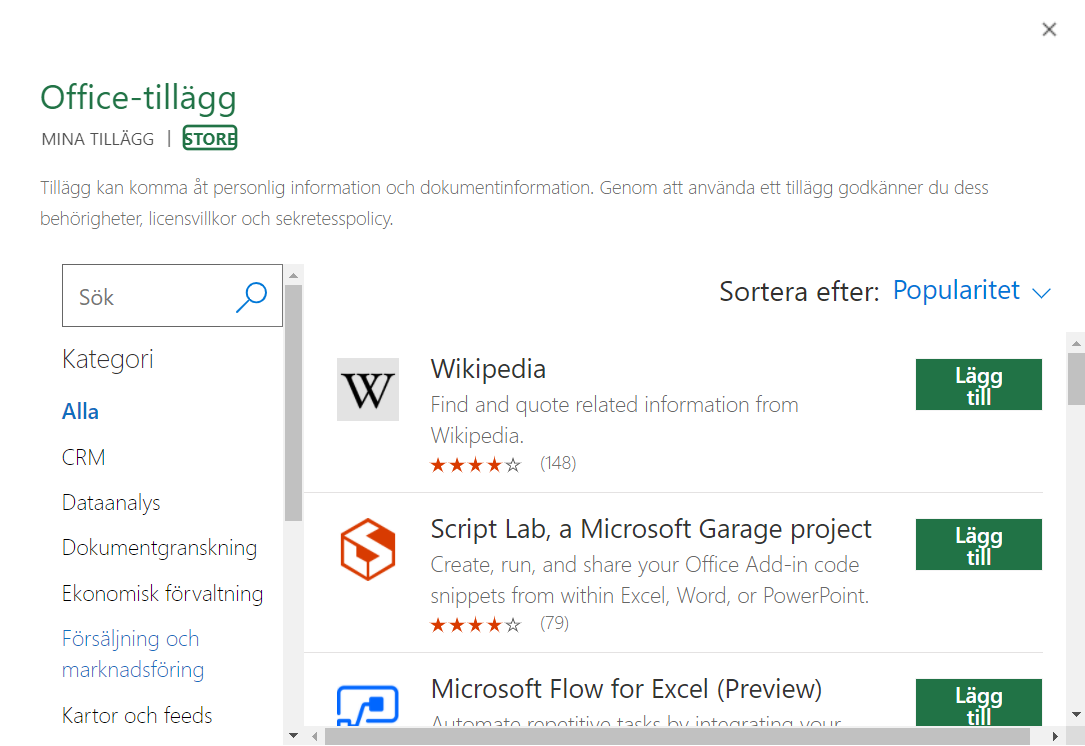Open the Script Lab hexagon icon
Screen dimensions: 1085x746
[x=367, y=549]
